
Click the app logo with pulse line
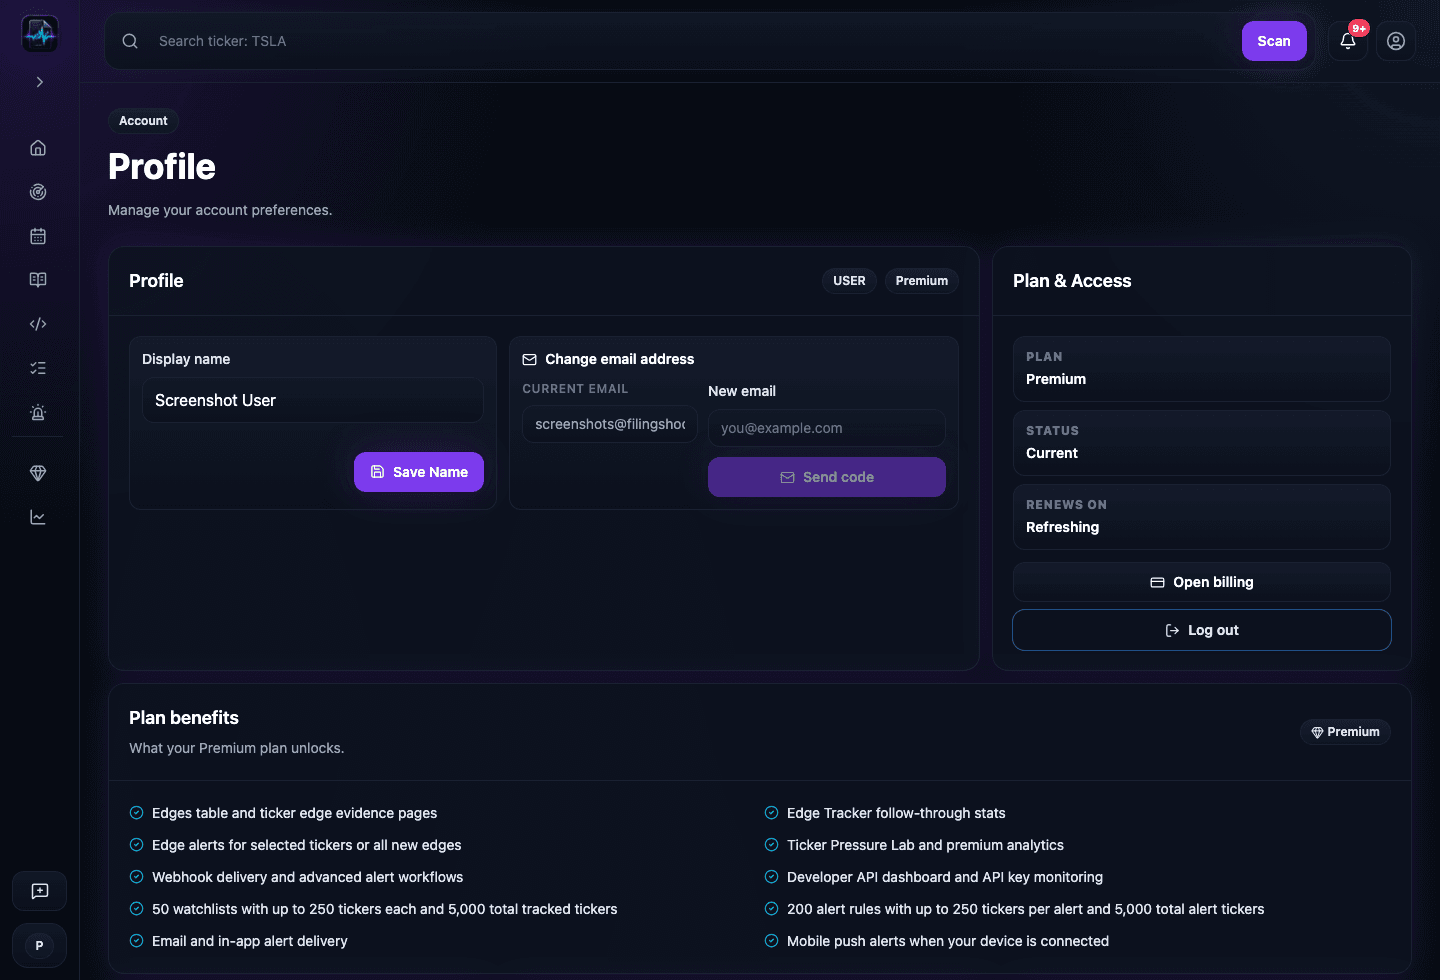tap(40, 34)
